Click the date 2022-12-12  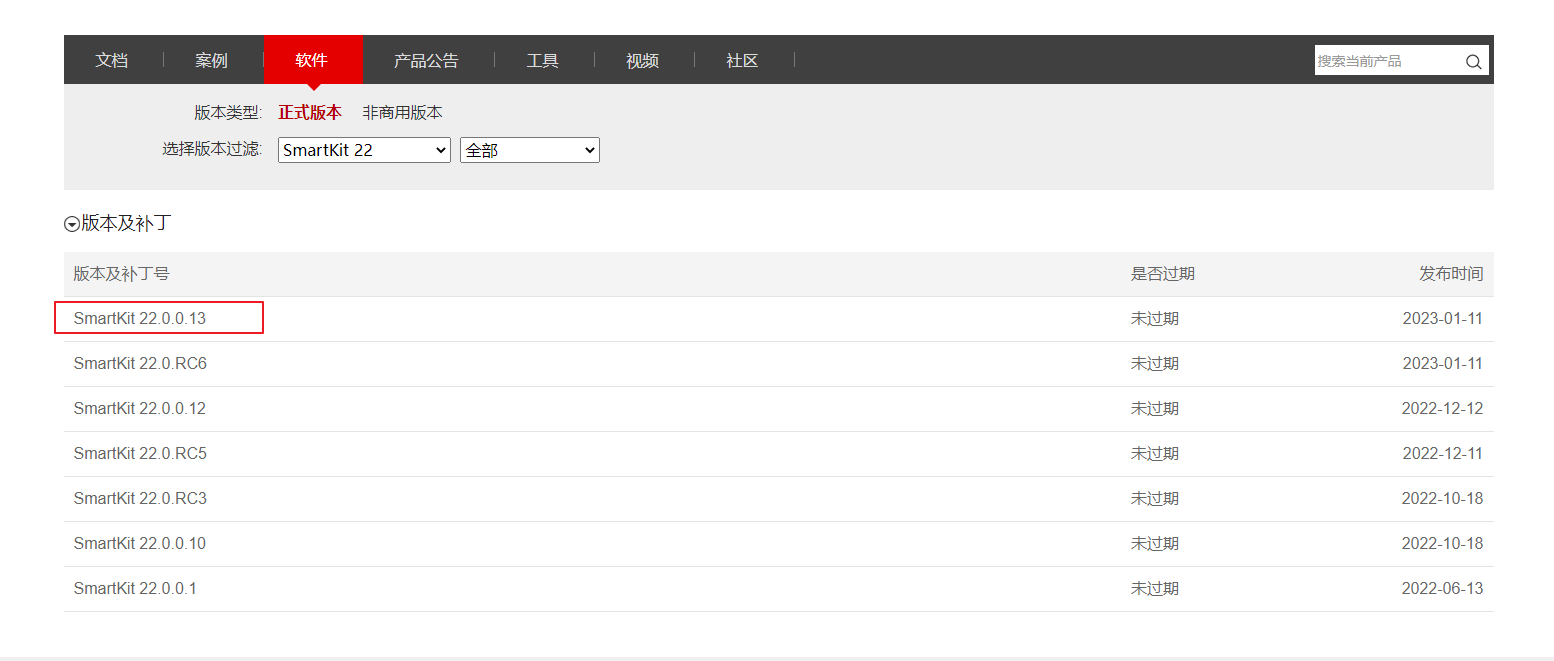click(x=1443, y=409)
